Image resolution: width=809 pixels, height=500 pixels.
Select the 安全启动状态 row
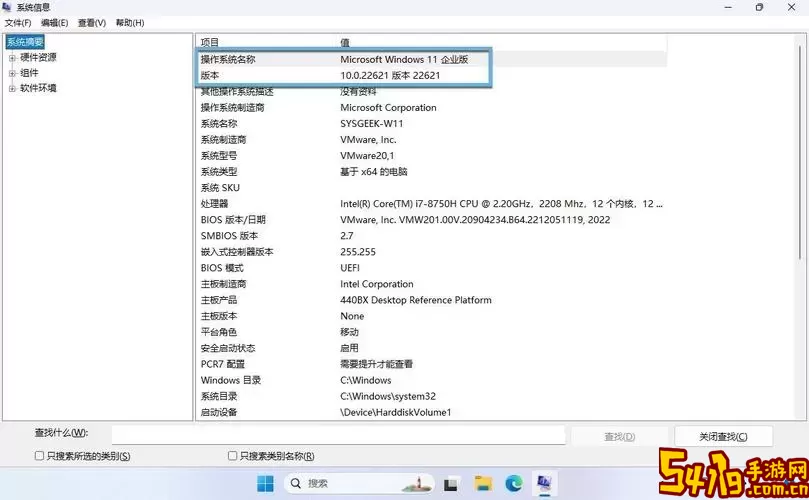coord(431,348)
